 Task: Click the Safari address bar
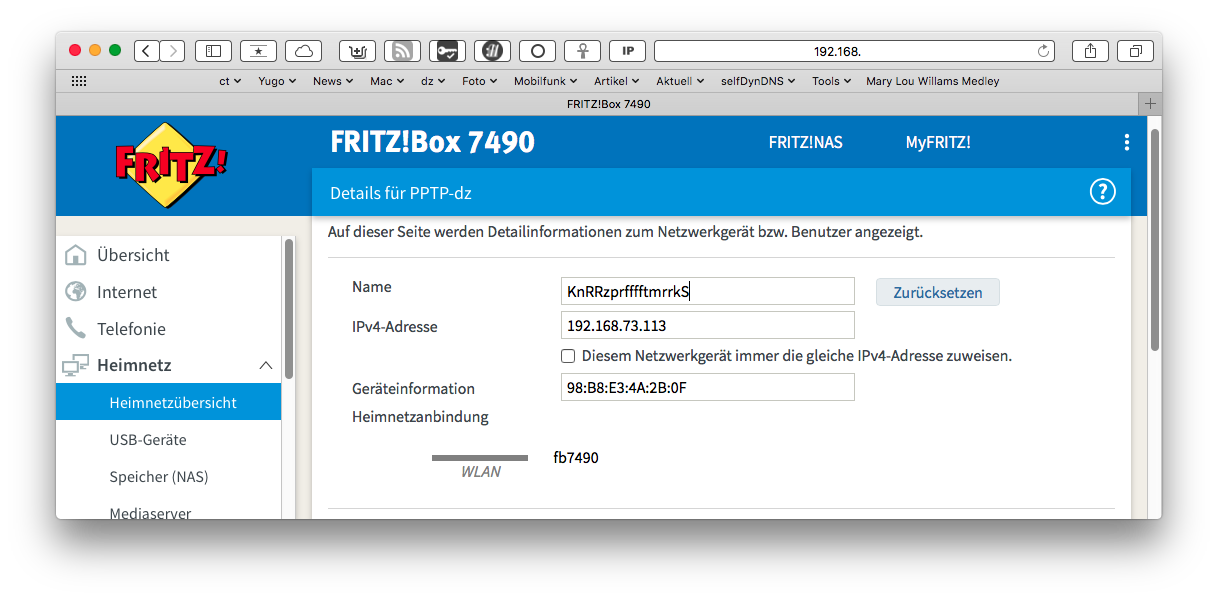[x=855, y=50]
